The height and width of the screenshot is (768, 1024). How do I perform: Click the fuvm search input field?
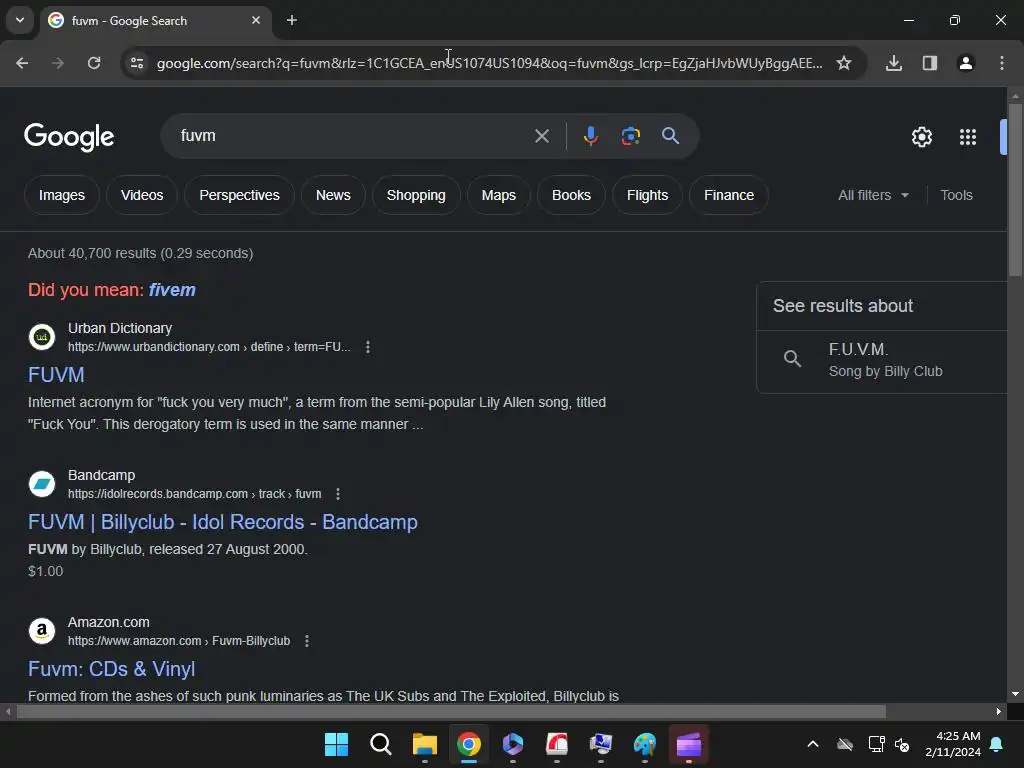pos(353,136)
